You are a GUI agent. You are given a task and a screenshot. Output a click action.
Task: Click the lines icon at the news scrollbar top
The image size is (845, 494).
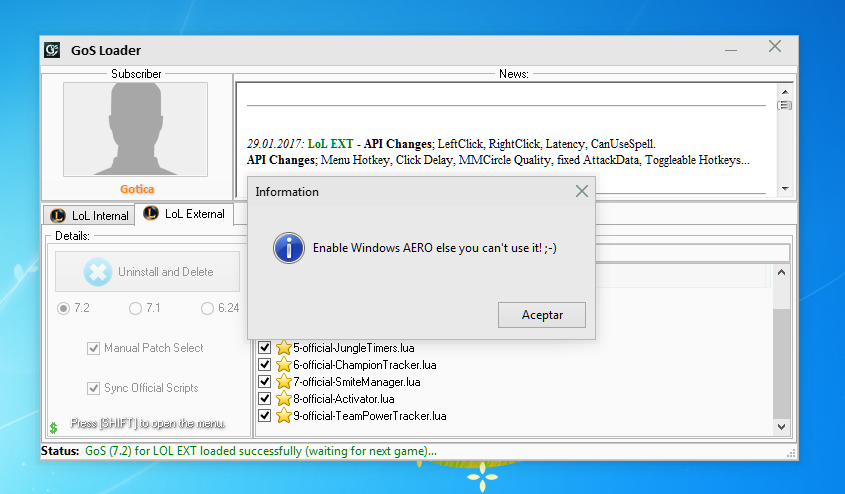[785, 105]
